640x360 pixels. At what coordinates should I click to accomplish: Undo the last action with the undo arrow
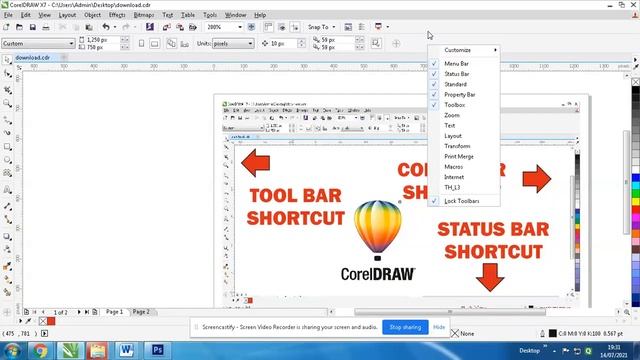coord(106,27)
